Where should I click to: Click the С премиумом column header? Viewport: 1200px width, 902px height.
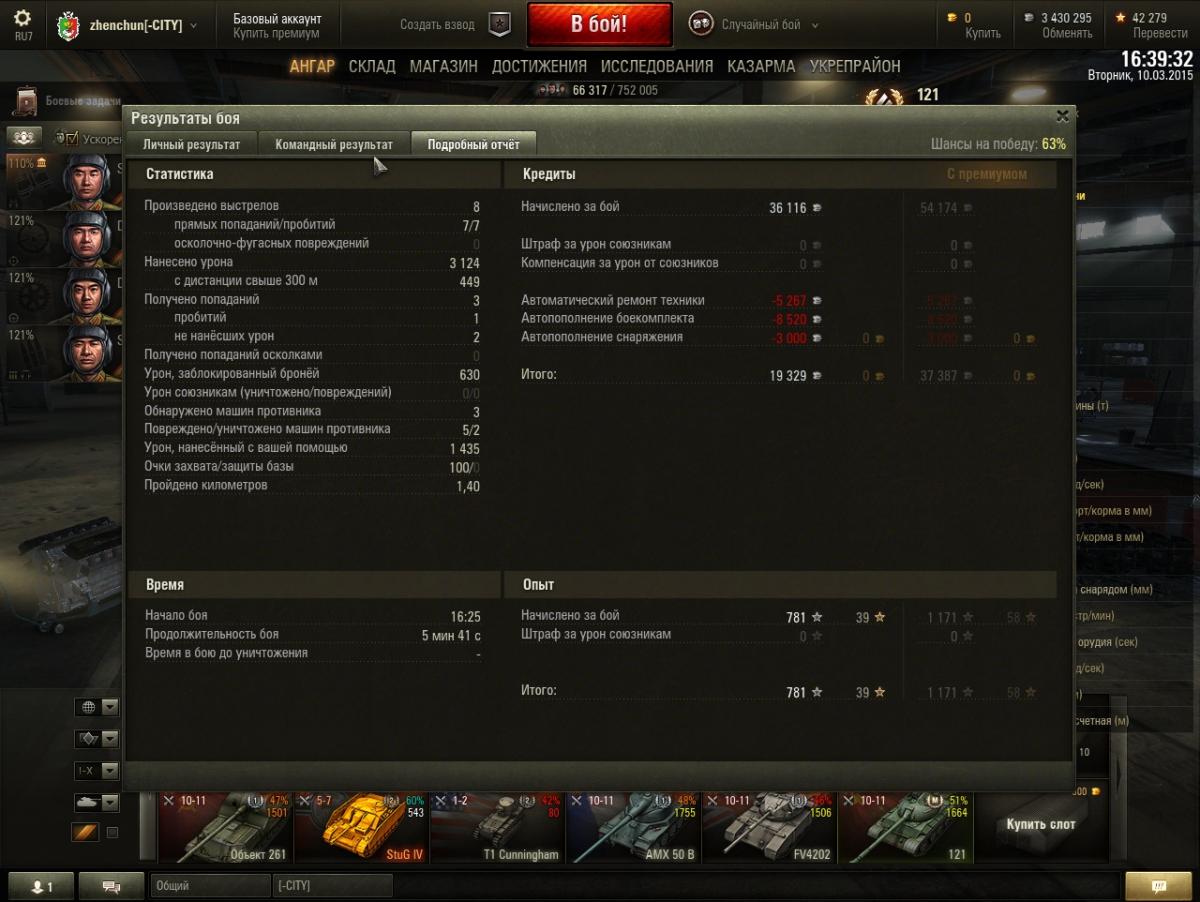986,174
